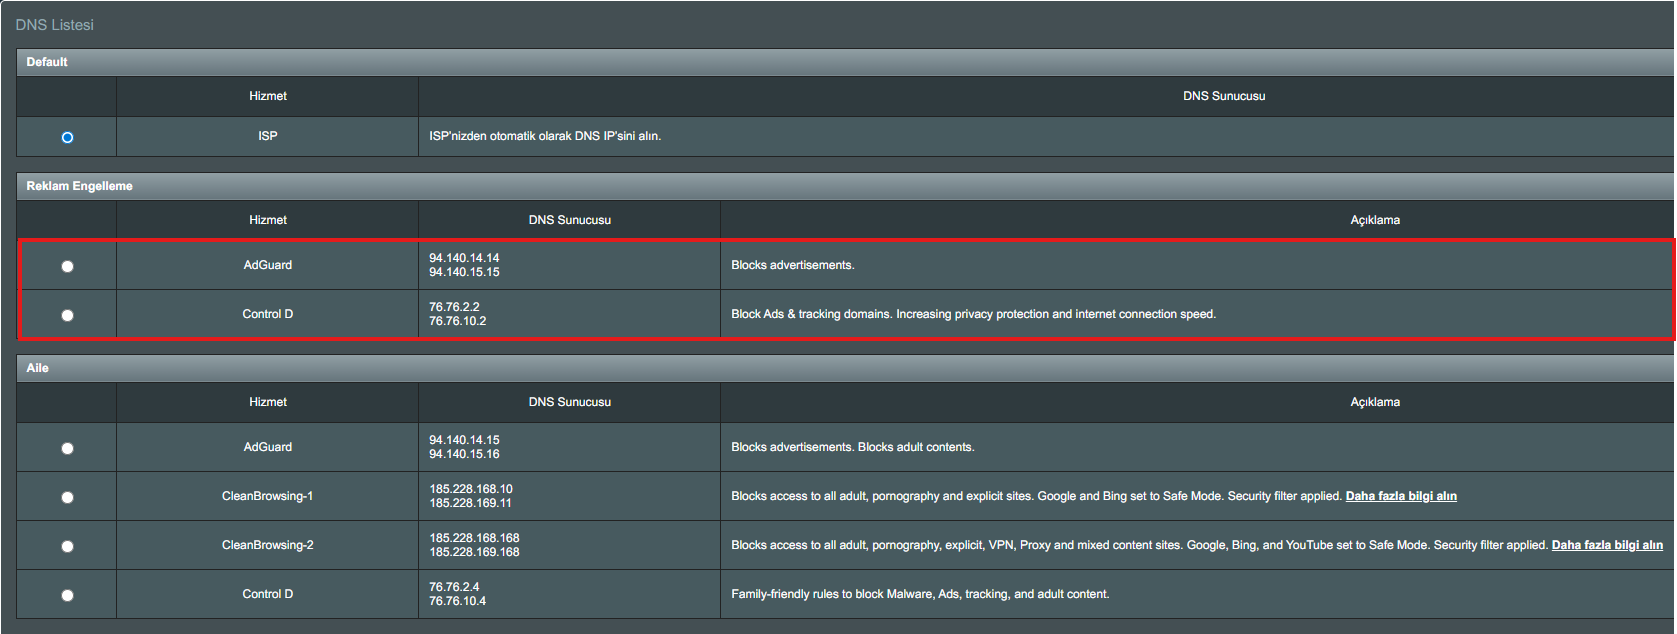Click 'Hizmet' header in Reklam Engelleme table
The width and height of the screenshot is (1677, 634).
268,220
